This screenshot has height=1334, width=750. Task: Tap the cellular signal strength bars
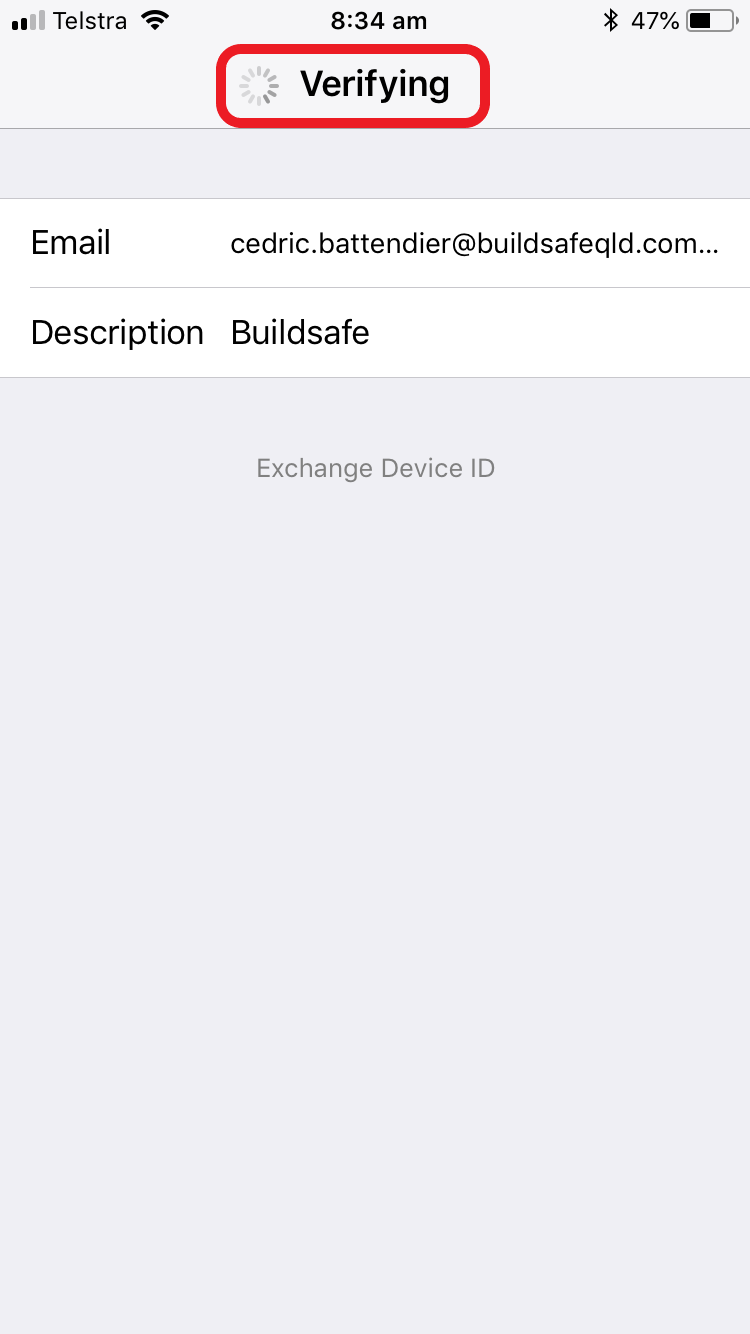(x=29, y=20)
